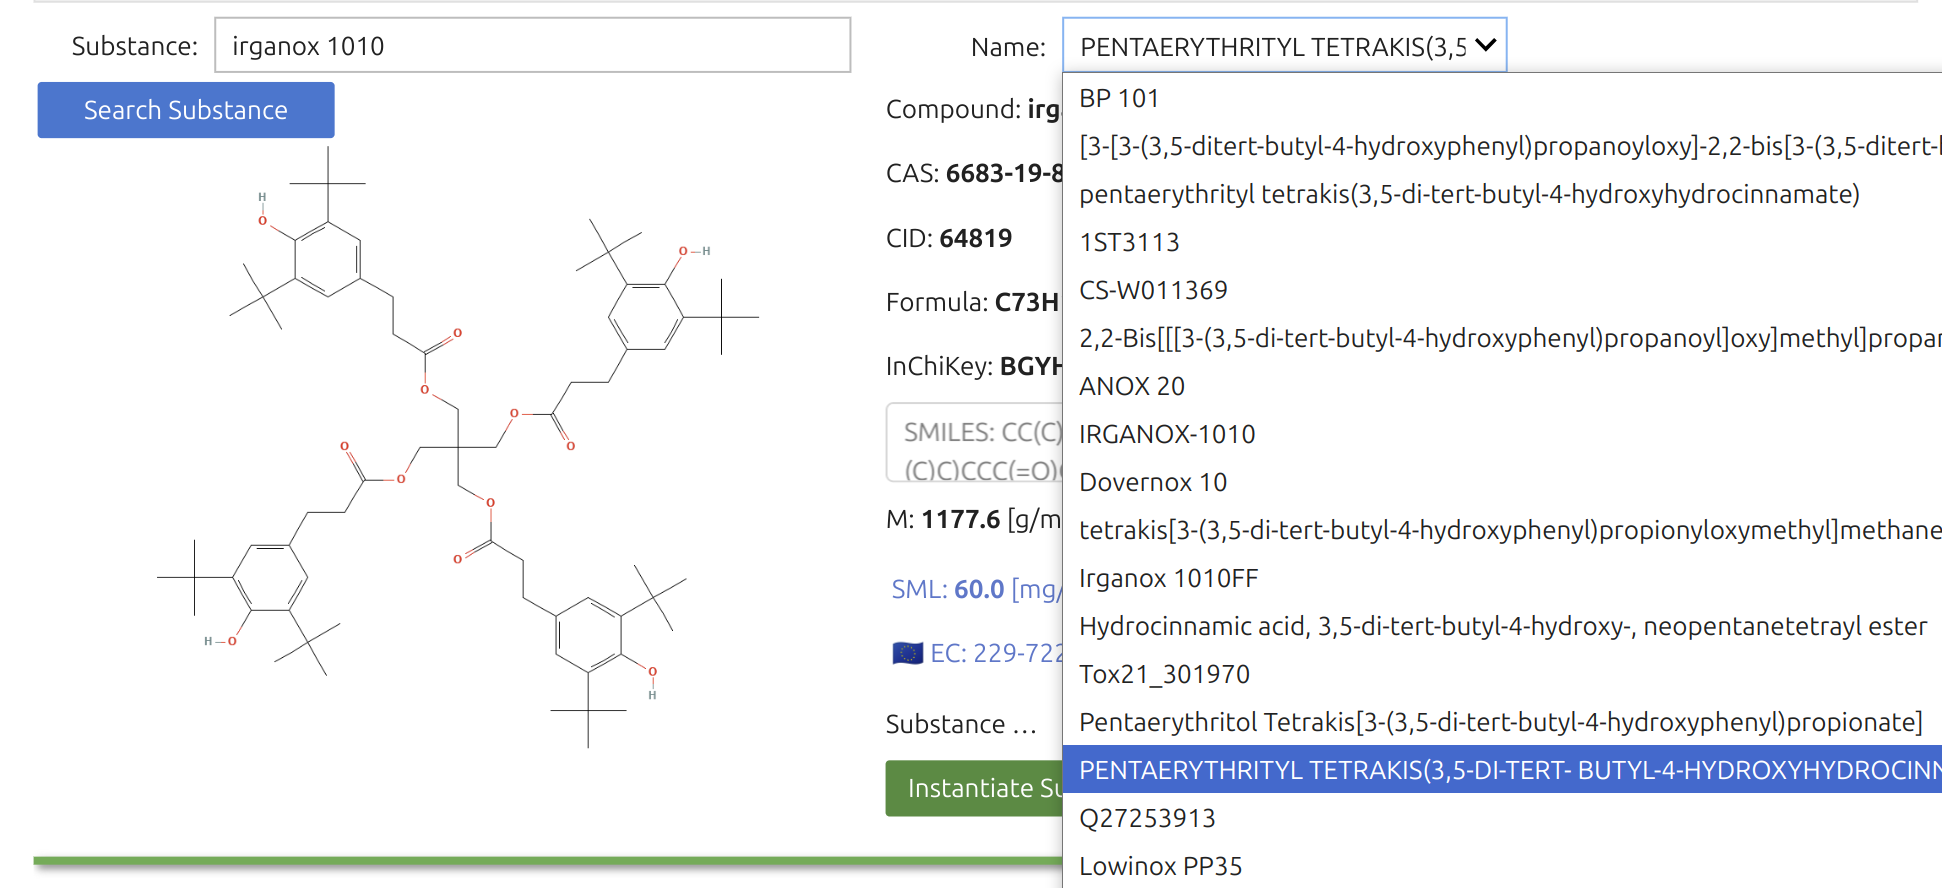Open the Name dropdown arrow
Screen dimensions: 1942x888
(x=1485, y=45)
